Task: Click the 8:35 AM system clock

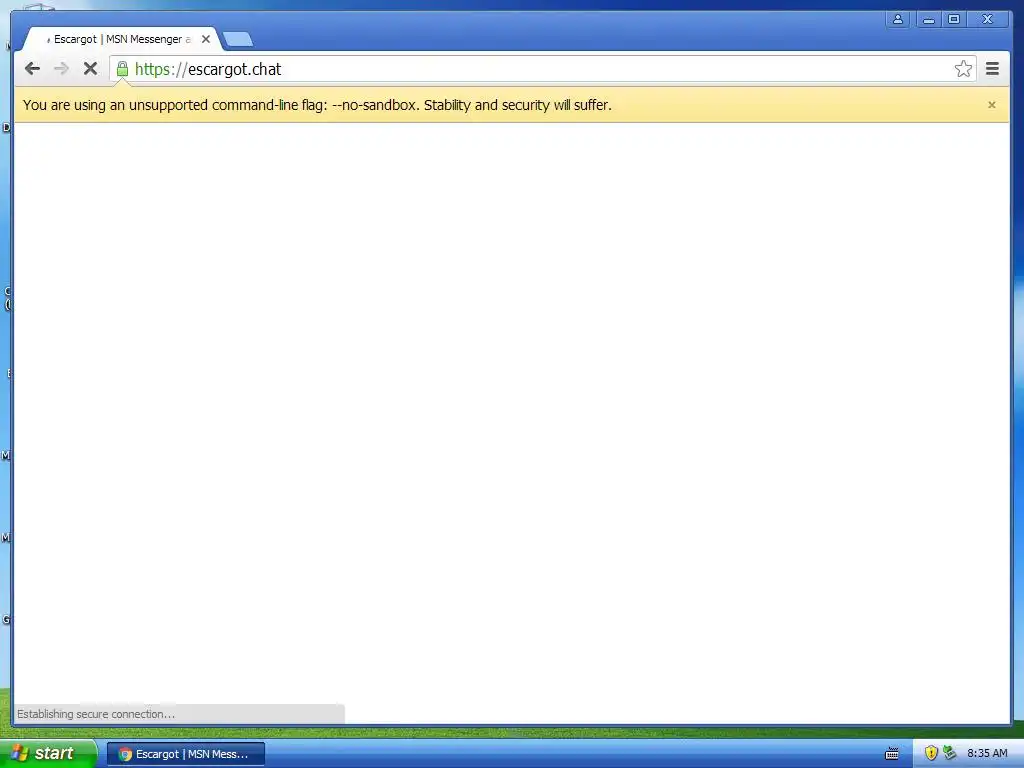Action: pos(987,753)
